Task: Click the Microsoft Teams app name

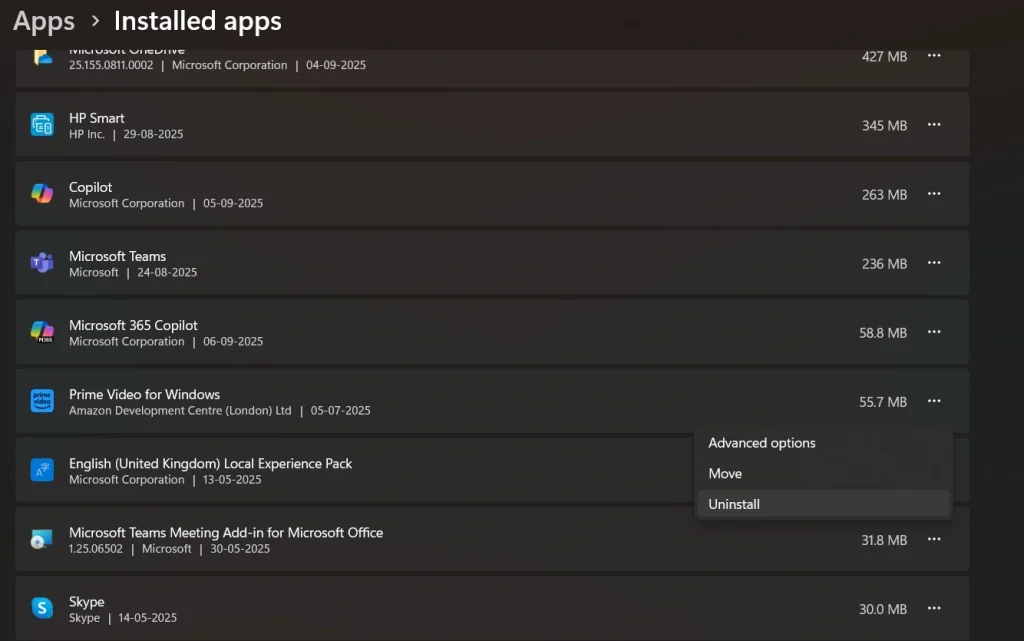Action: click(x=118, y=257)
